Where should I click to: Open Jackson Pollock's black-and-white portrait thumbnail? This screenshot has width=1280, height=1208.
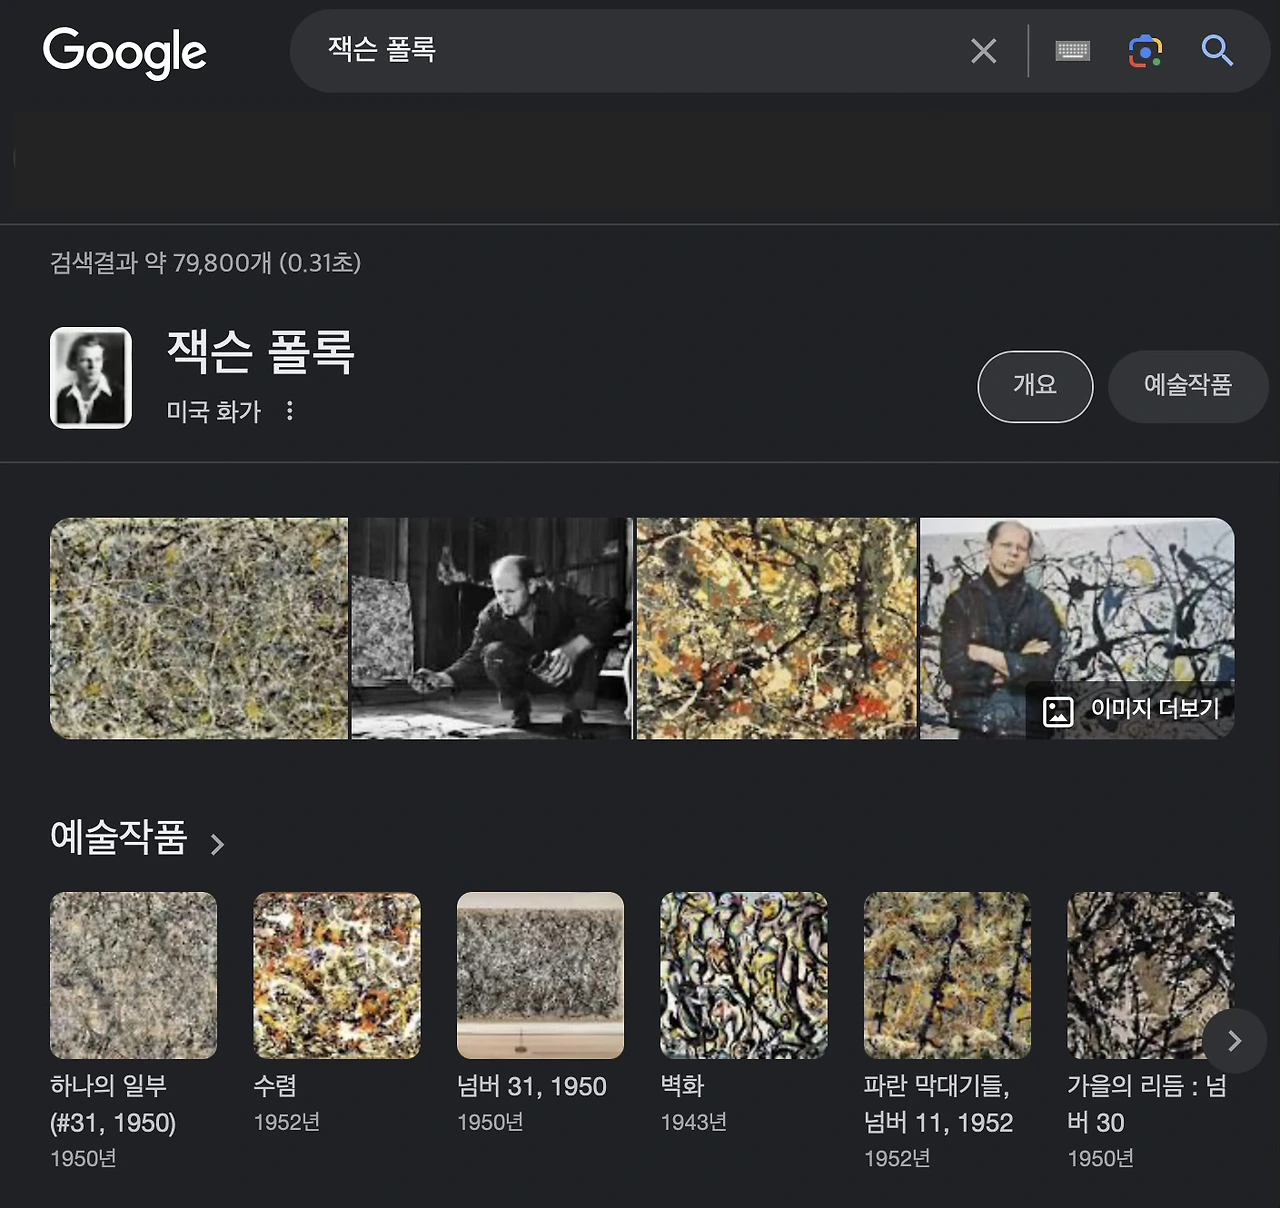[x=91, y=378]
